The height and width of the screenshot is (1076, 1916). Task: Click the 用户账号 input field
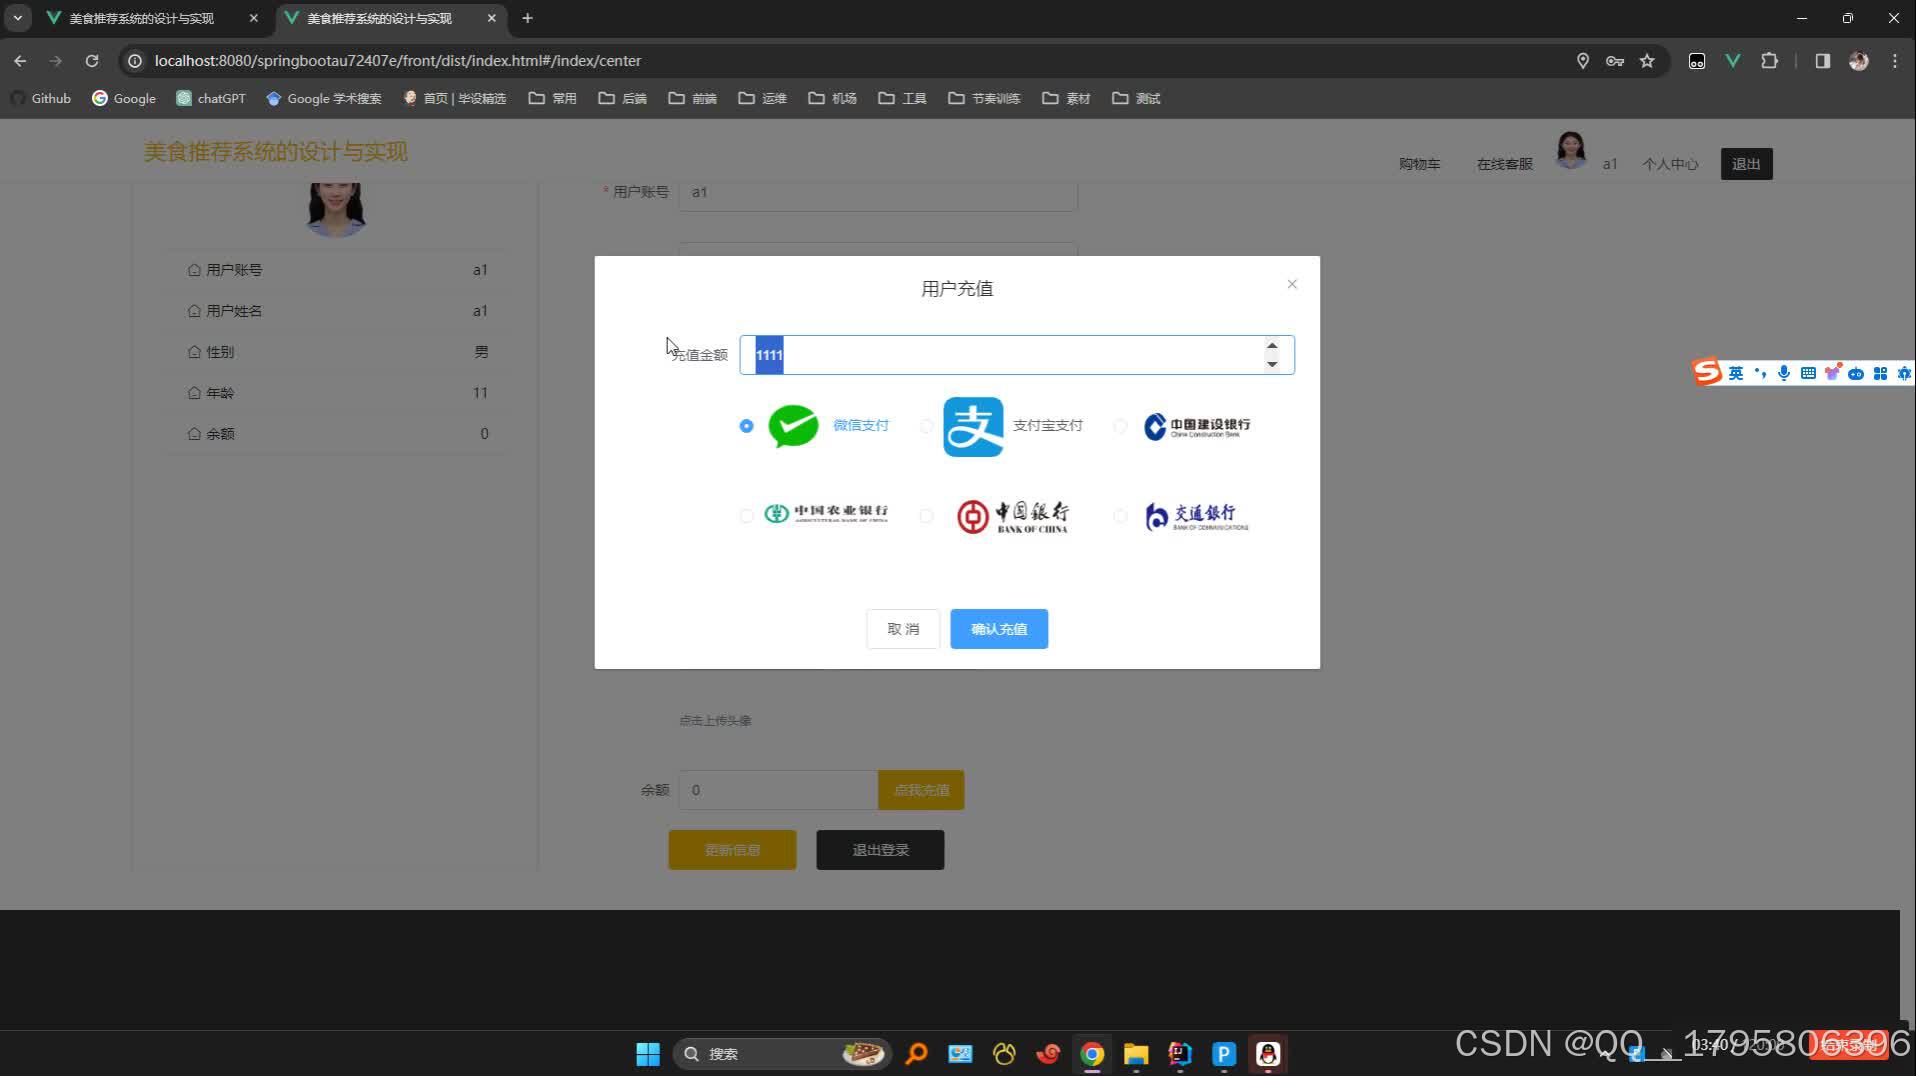tap(878, 193)
